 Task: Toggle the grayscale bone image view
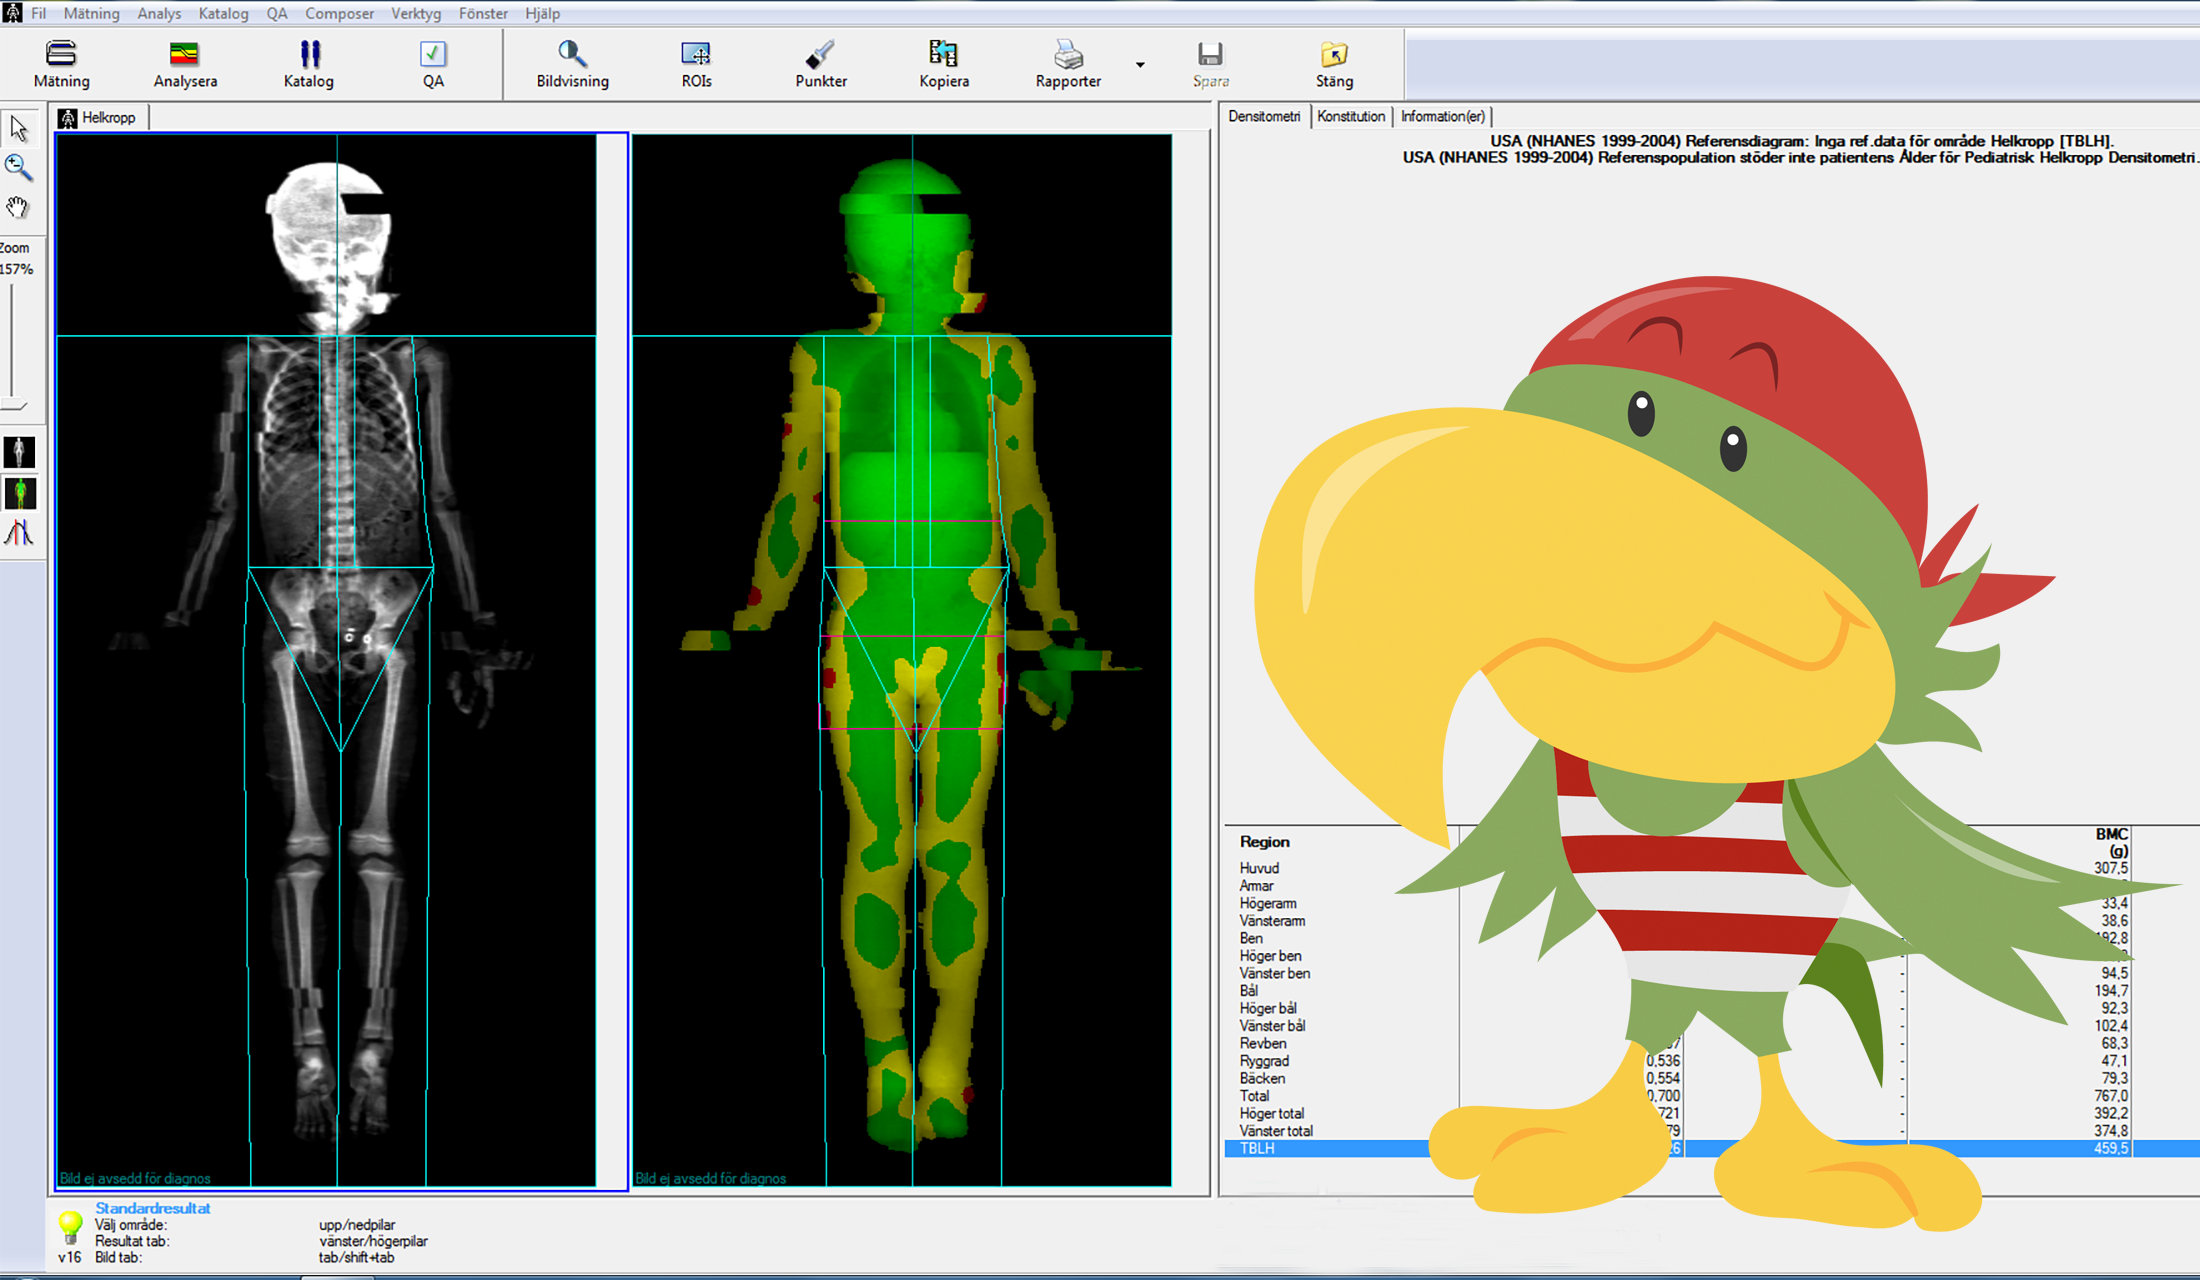point(20,452)
